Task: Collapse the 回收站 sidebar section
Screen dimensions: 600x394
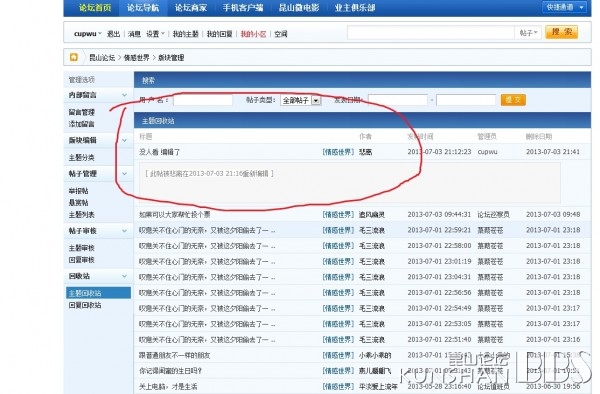Action: coord(124,276)
